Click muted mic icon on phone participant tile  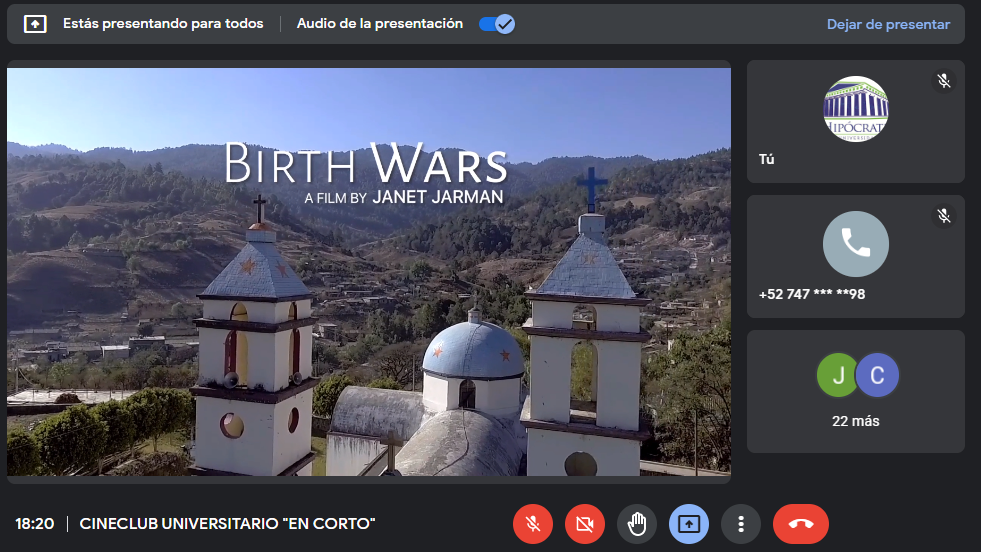click(943, 216)
